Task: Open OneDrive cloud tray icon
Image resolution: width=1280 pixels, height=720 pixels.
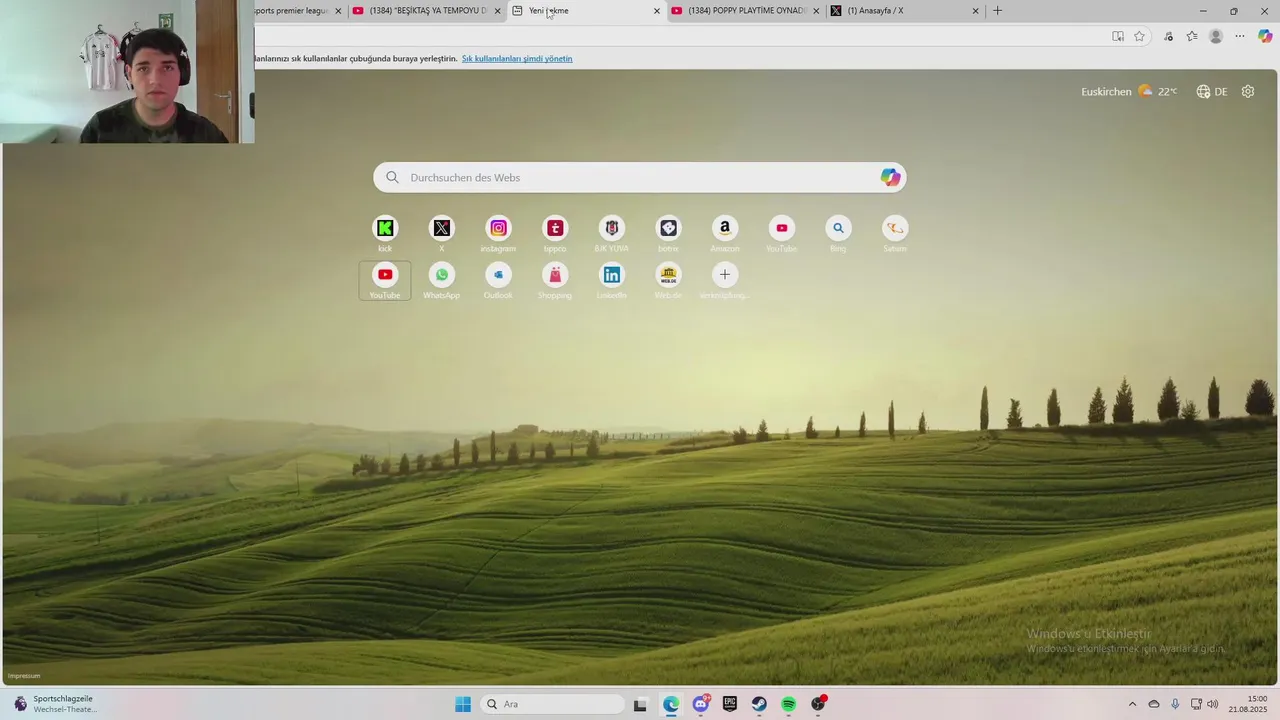Action: (1154, 704)
